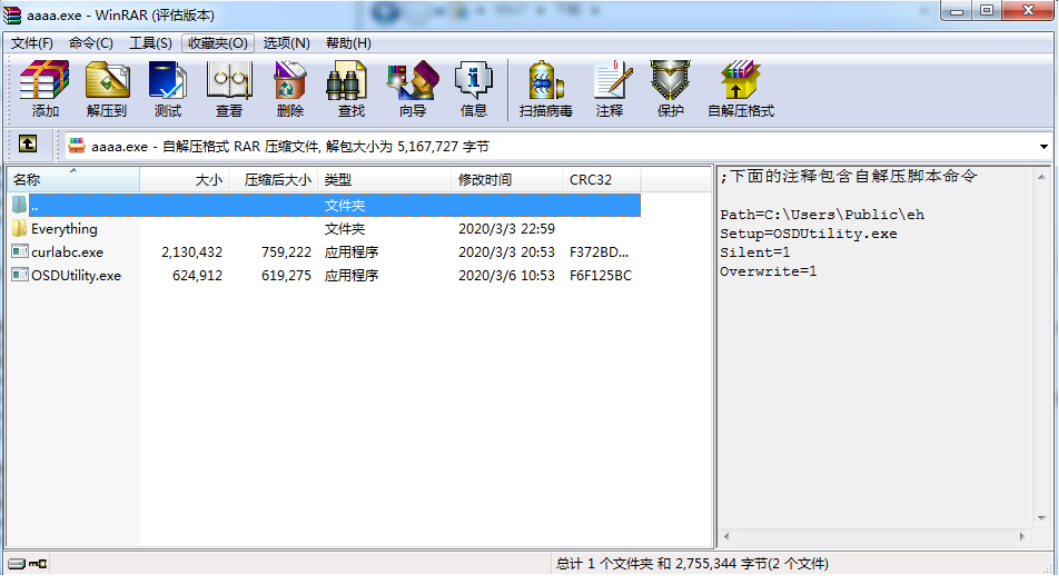The height and width of the screenshot is (576, 1059).
Task: Select the OSDUtility.exe file name
Action: [x=76, y=276]
